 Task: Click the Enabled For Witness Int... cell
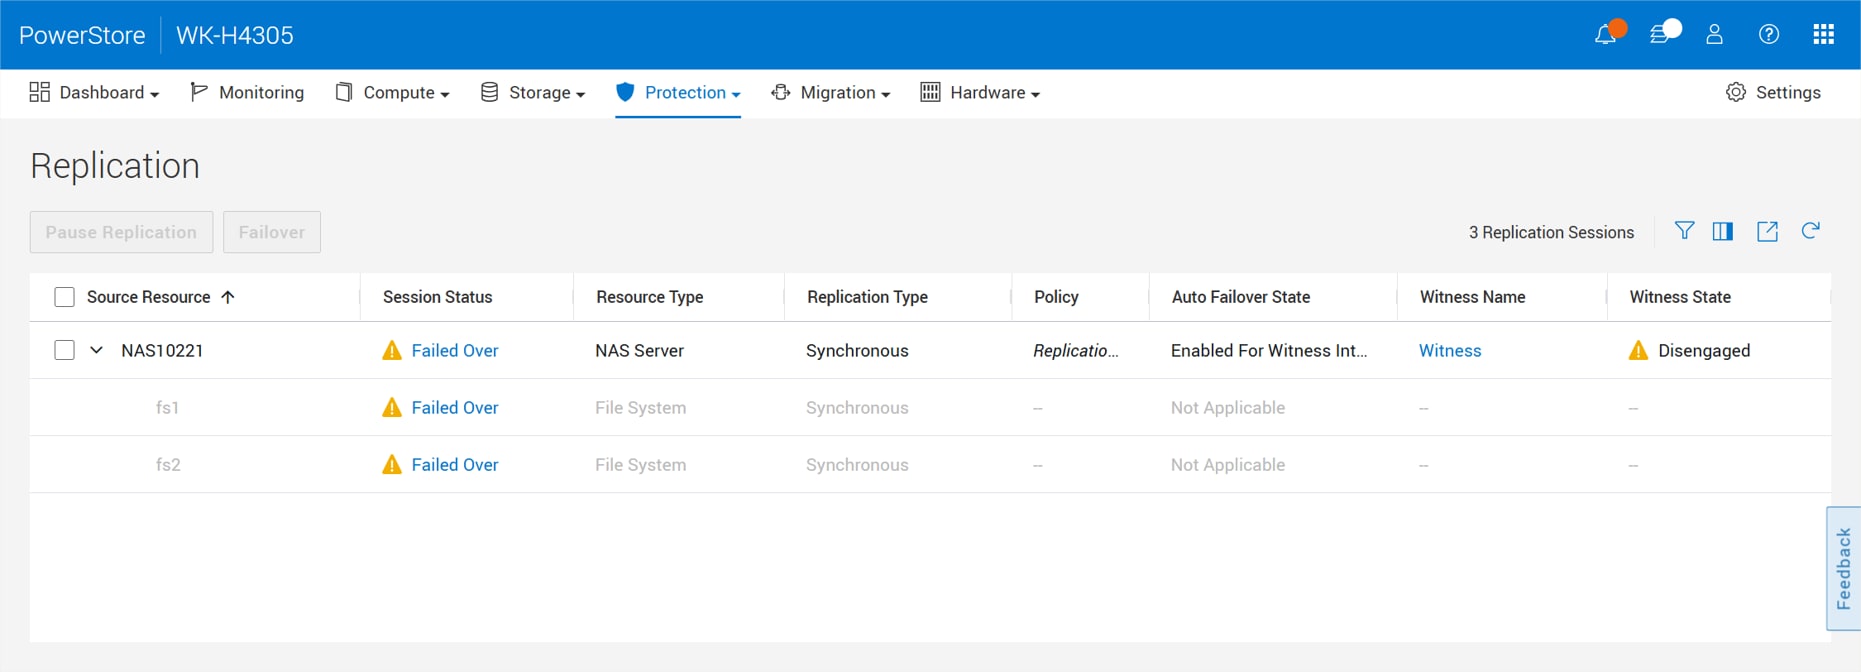[1269, 350]
